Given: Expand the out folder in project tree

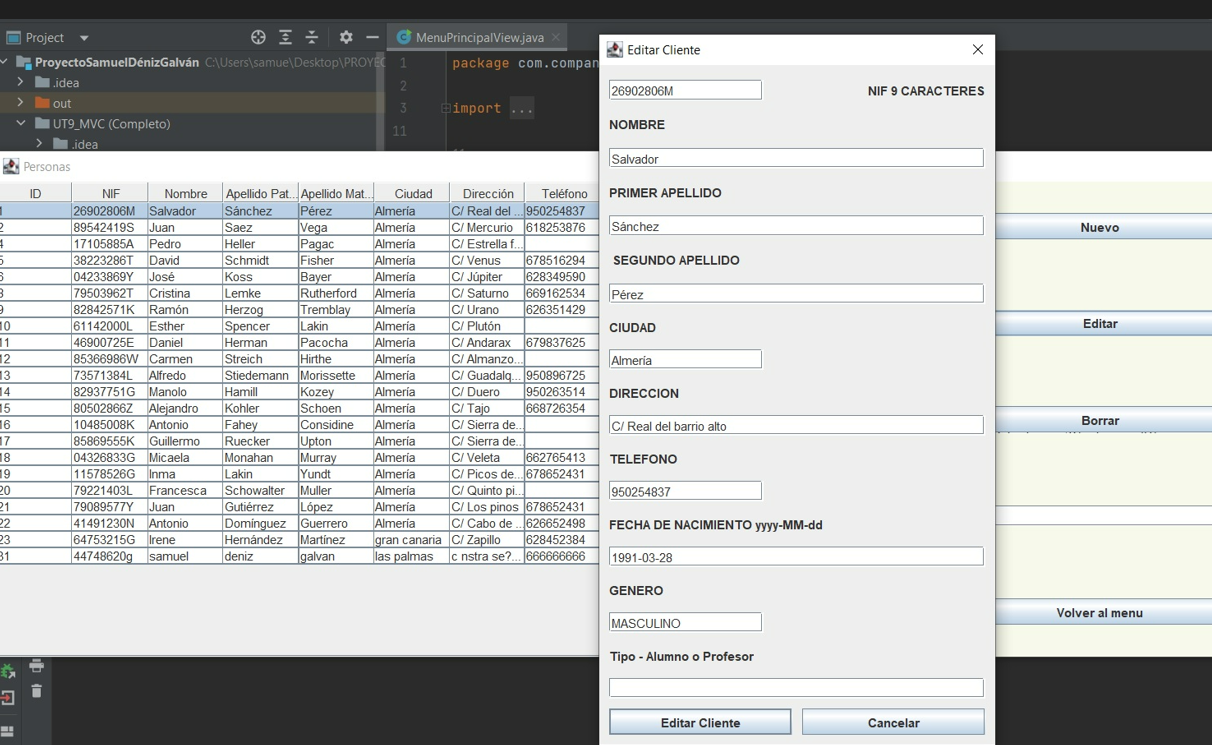Looking at the screenshot, I should 21,103.
